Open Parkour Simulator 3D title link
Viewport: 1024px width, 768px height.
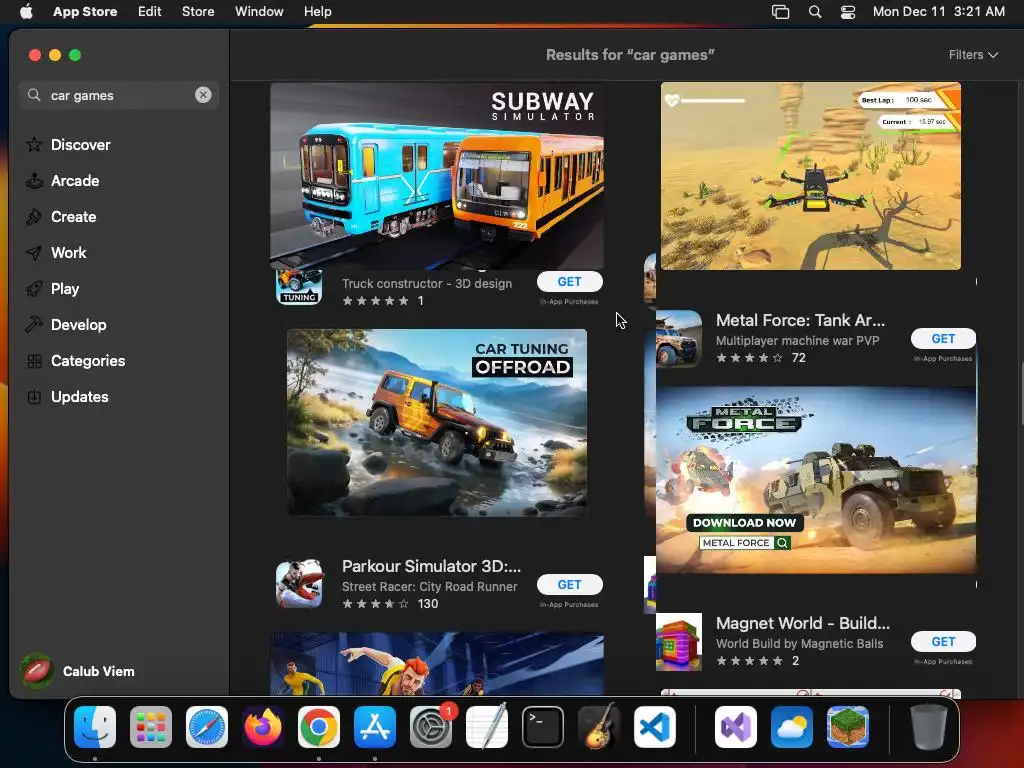click(431, 566)
